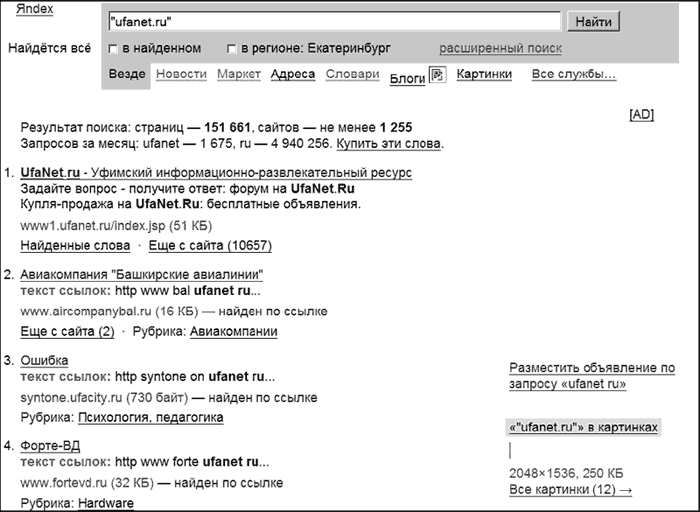
Task: Click the Найти search button
Action: pyautogui.click(x=593, y=21)
